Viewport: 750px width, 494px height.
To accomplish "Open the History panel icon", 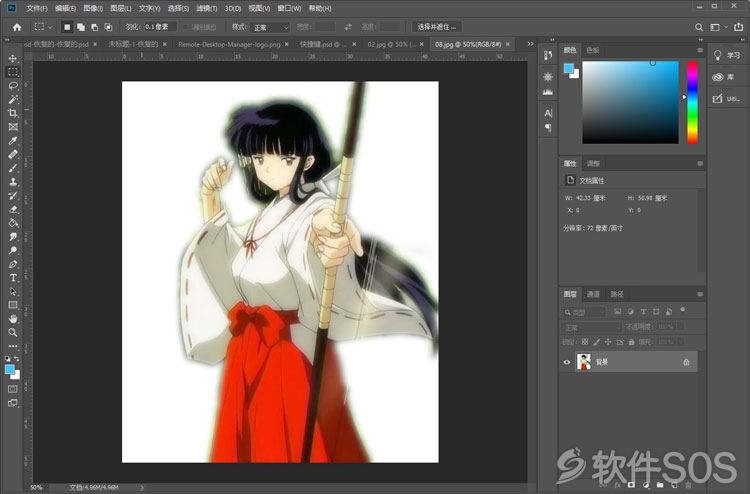I will [548, 55].
